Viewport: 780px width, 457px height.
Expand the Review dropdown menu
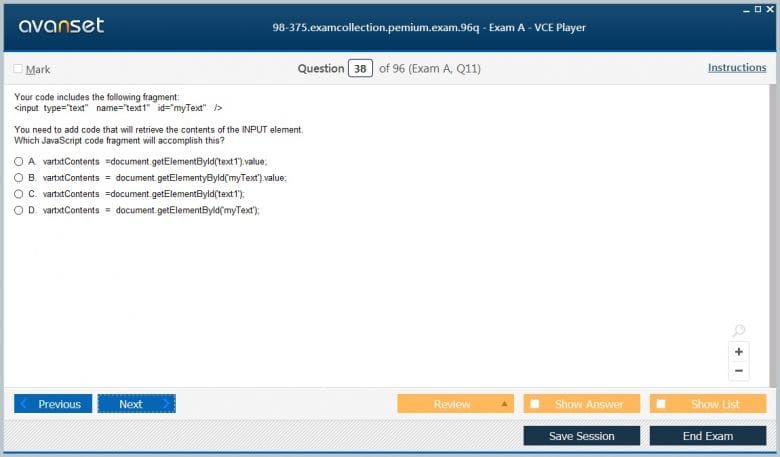tap(504, 404)
